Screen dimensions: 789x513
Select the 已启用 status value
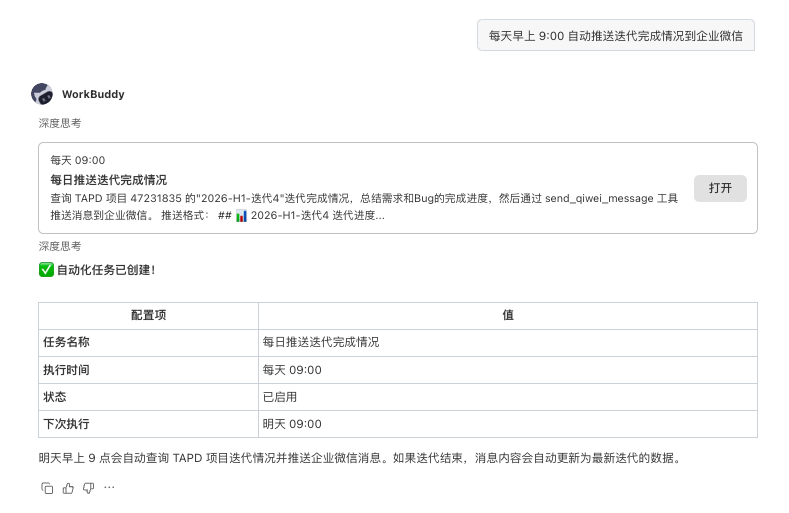point(508,397)
